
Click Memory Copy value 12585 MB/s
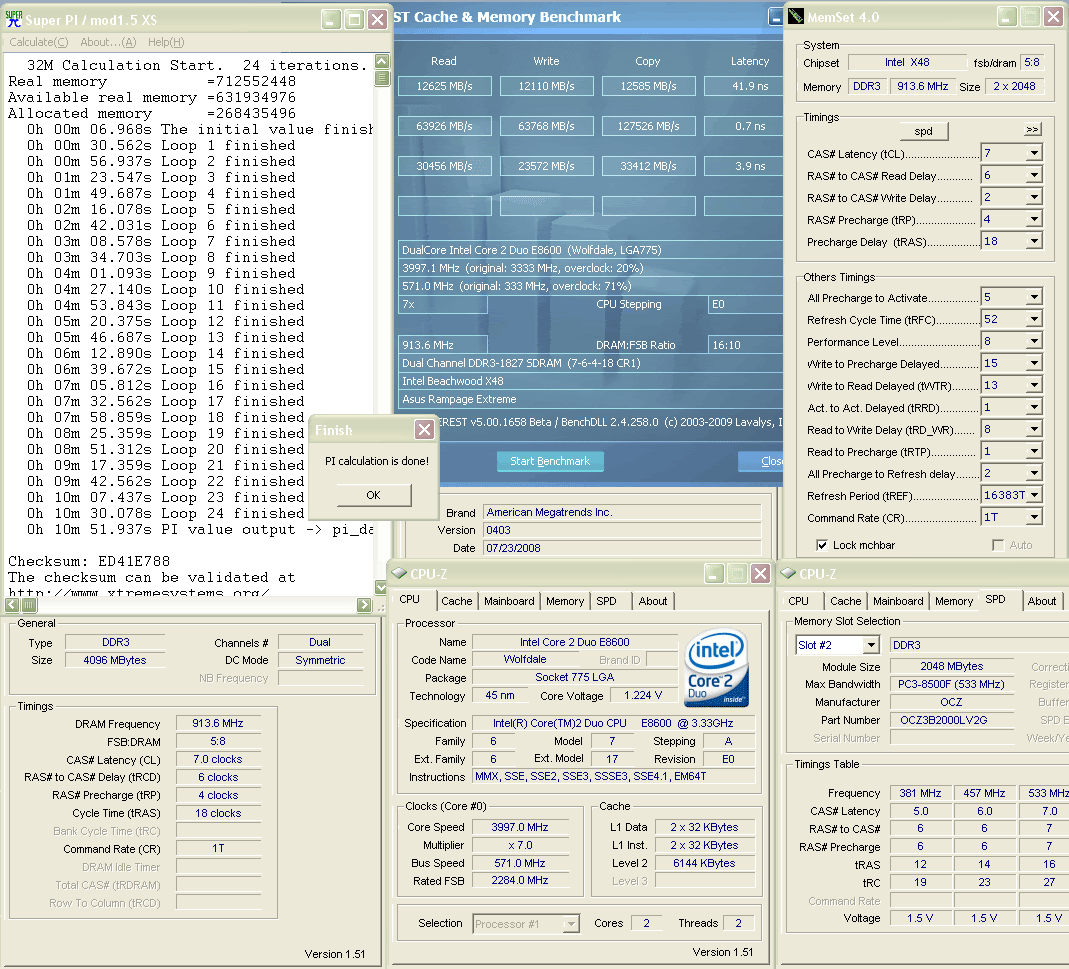648,86
